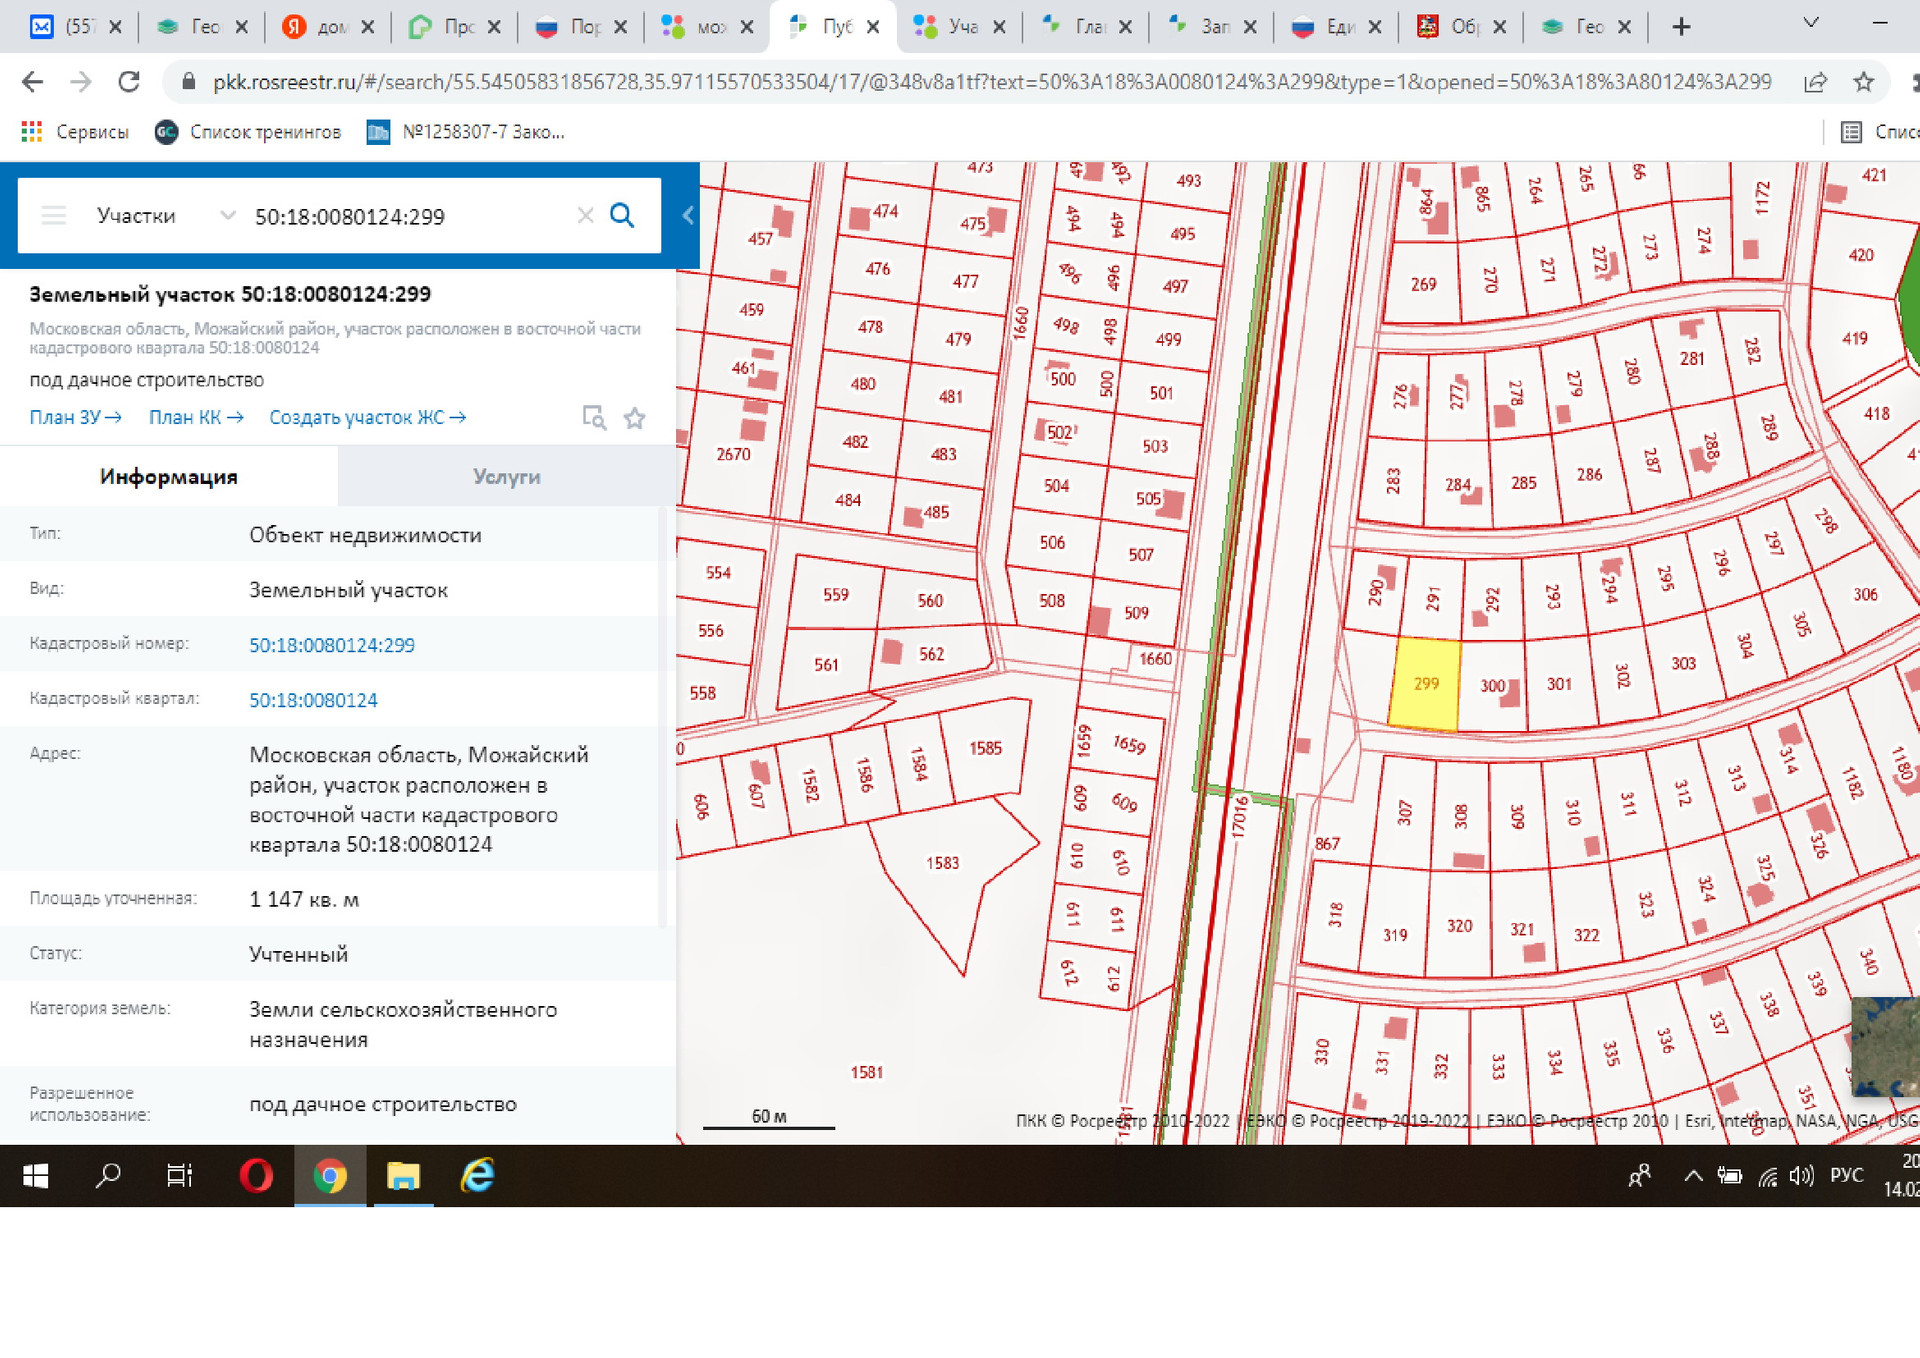Collapse the side panel with arrow
Viewport: 1920px width, 1358px height.
pos(688,215)
